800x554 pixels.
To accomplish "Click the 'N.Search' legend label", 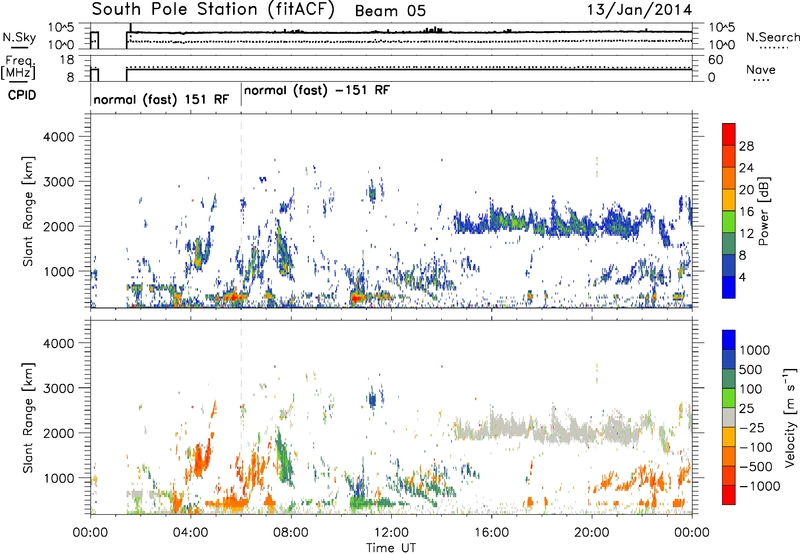I will [x=772, y=37].
